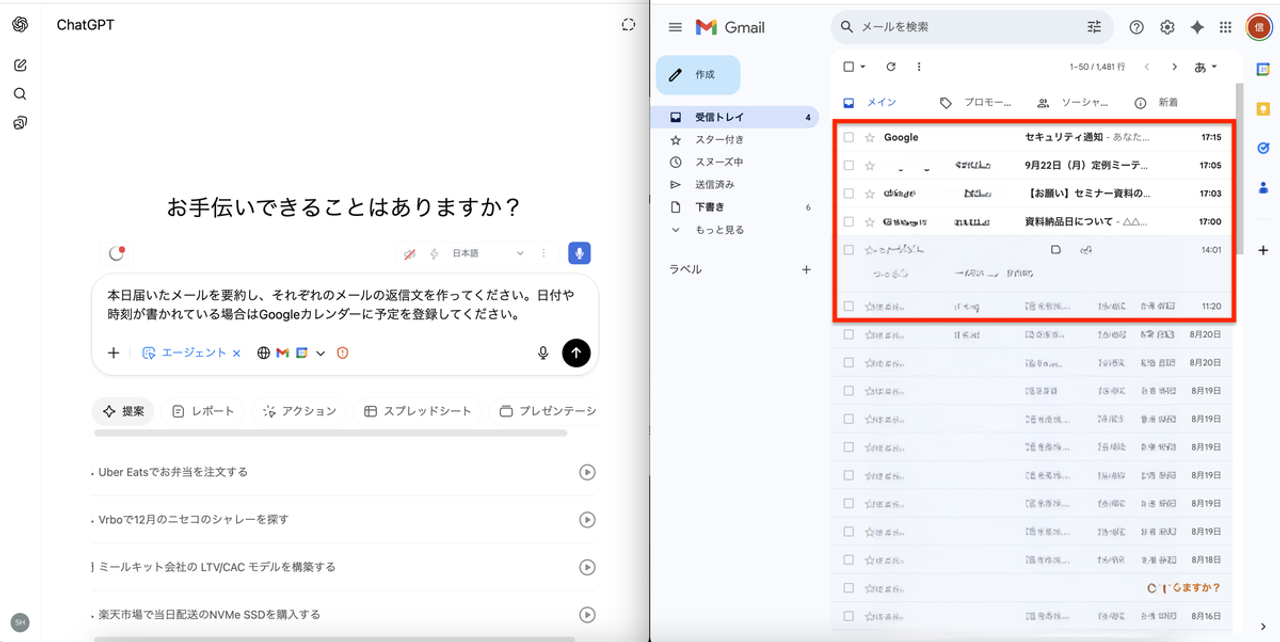Open ChatGPT search with the magnifier icon
The width and height of the screenshot is (1280, 642).
pyautogui.click(x=20, y=93)
